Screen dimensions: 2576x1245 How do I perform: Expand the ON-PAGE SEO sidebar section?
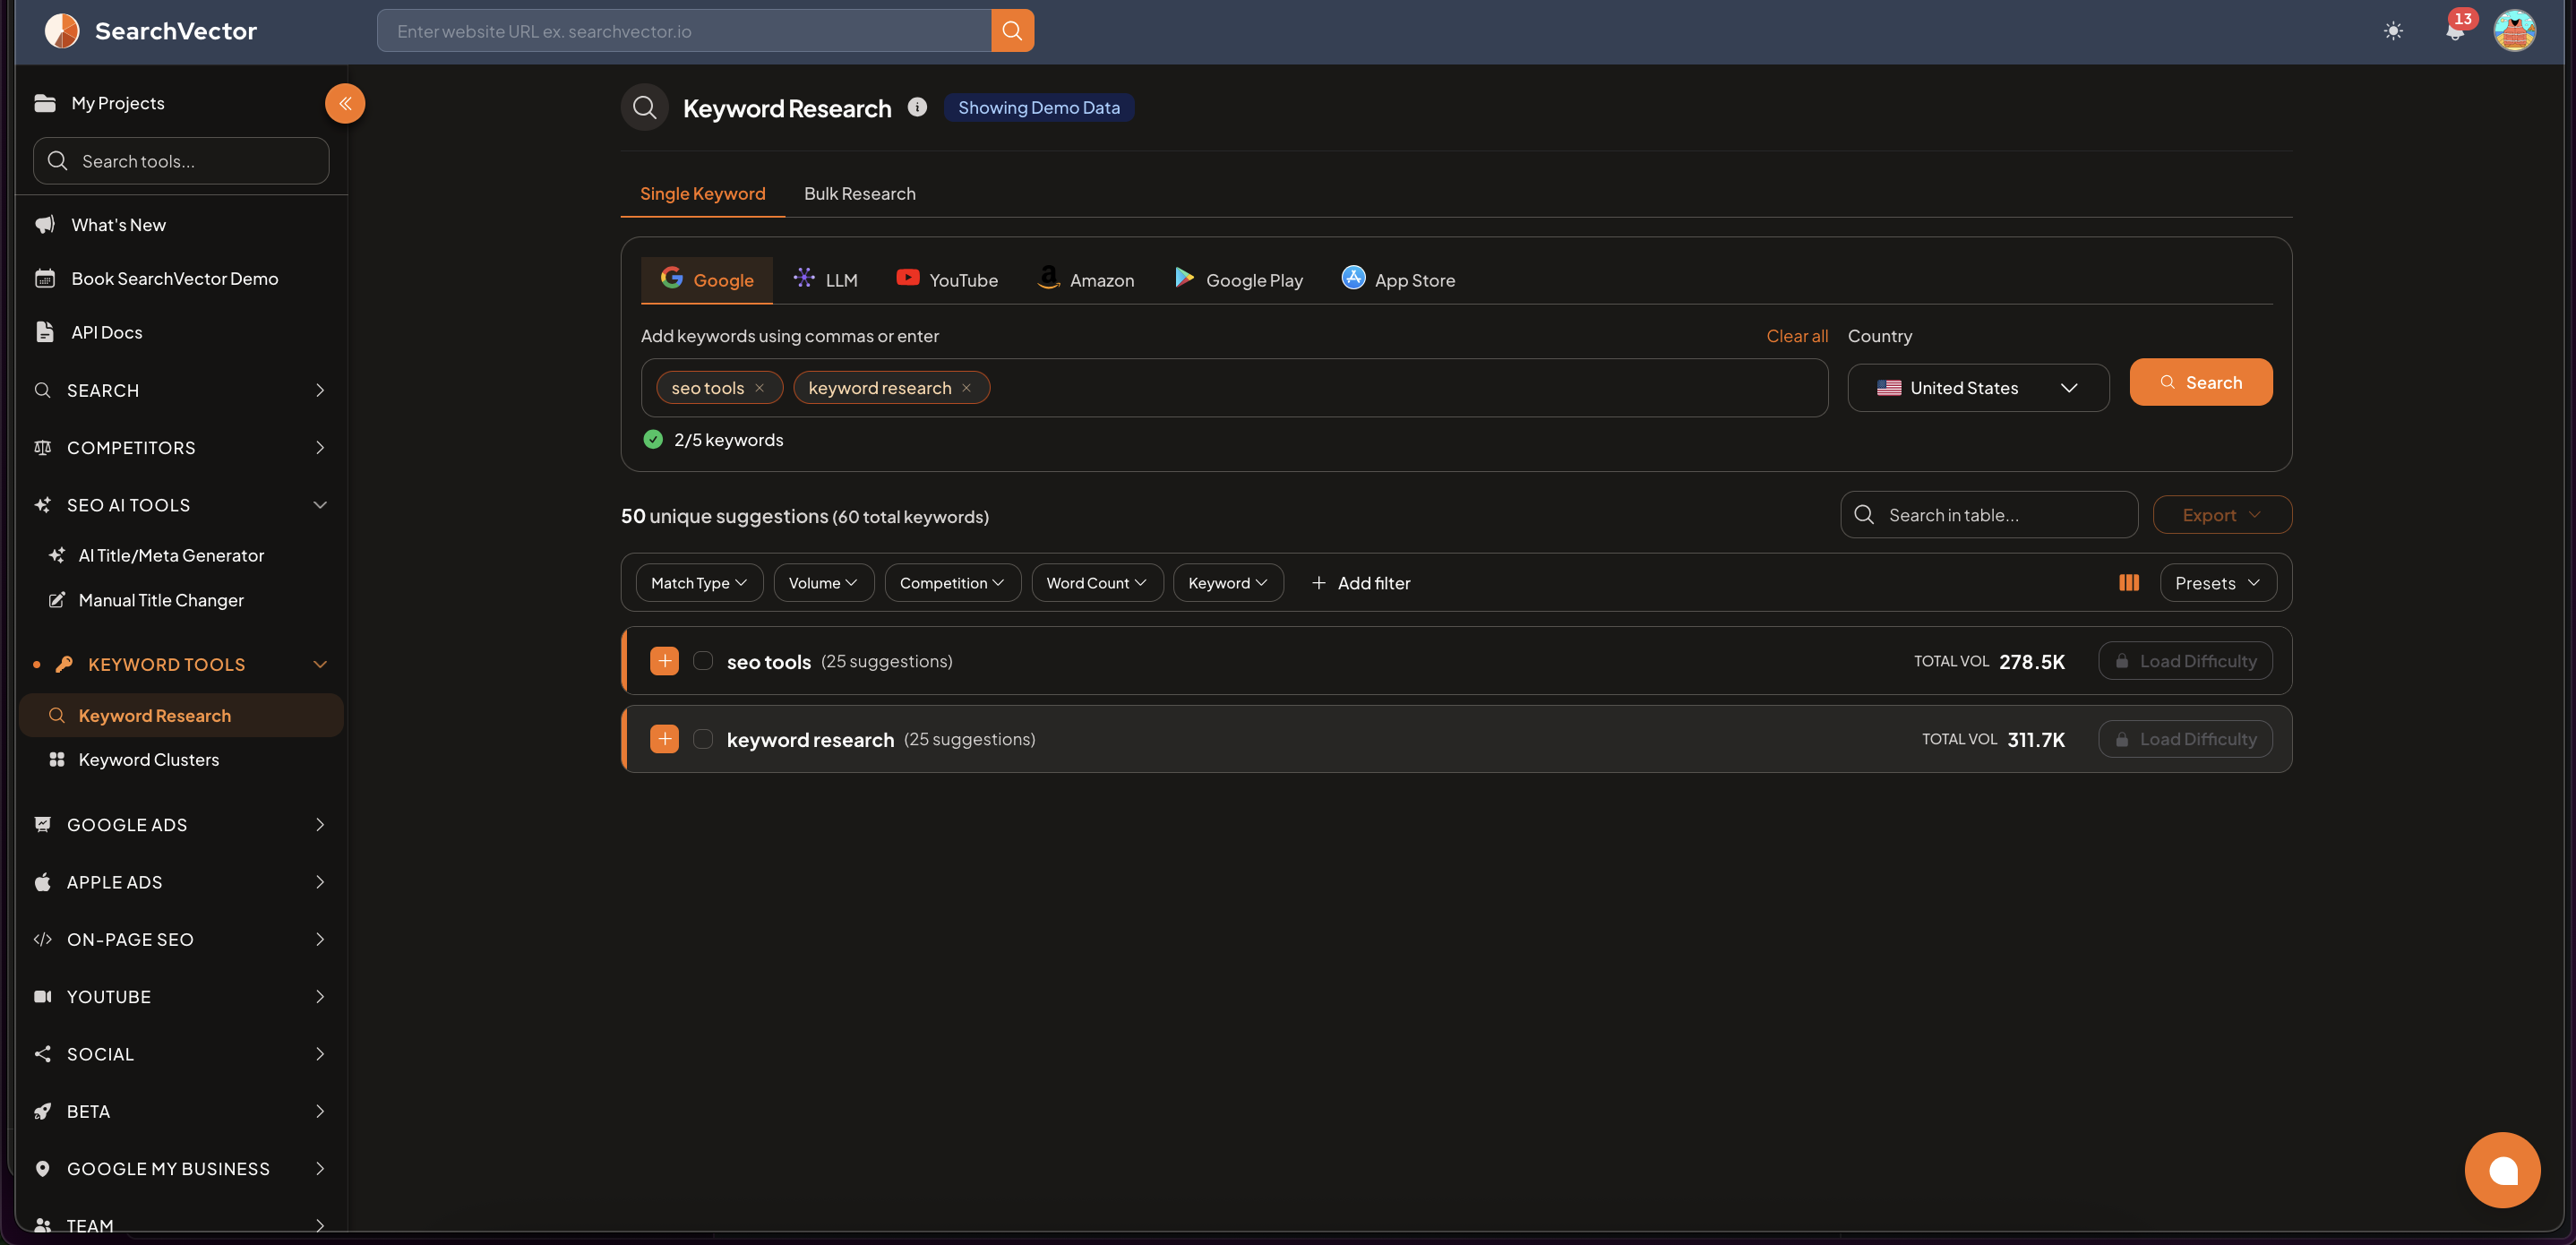tap(181, 939)
